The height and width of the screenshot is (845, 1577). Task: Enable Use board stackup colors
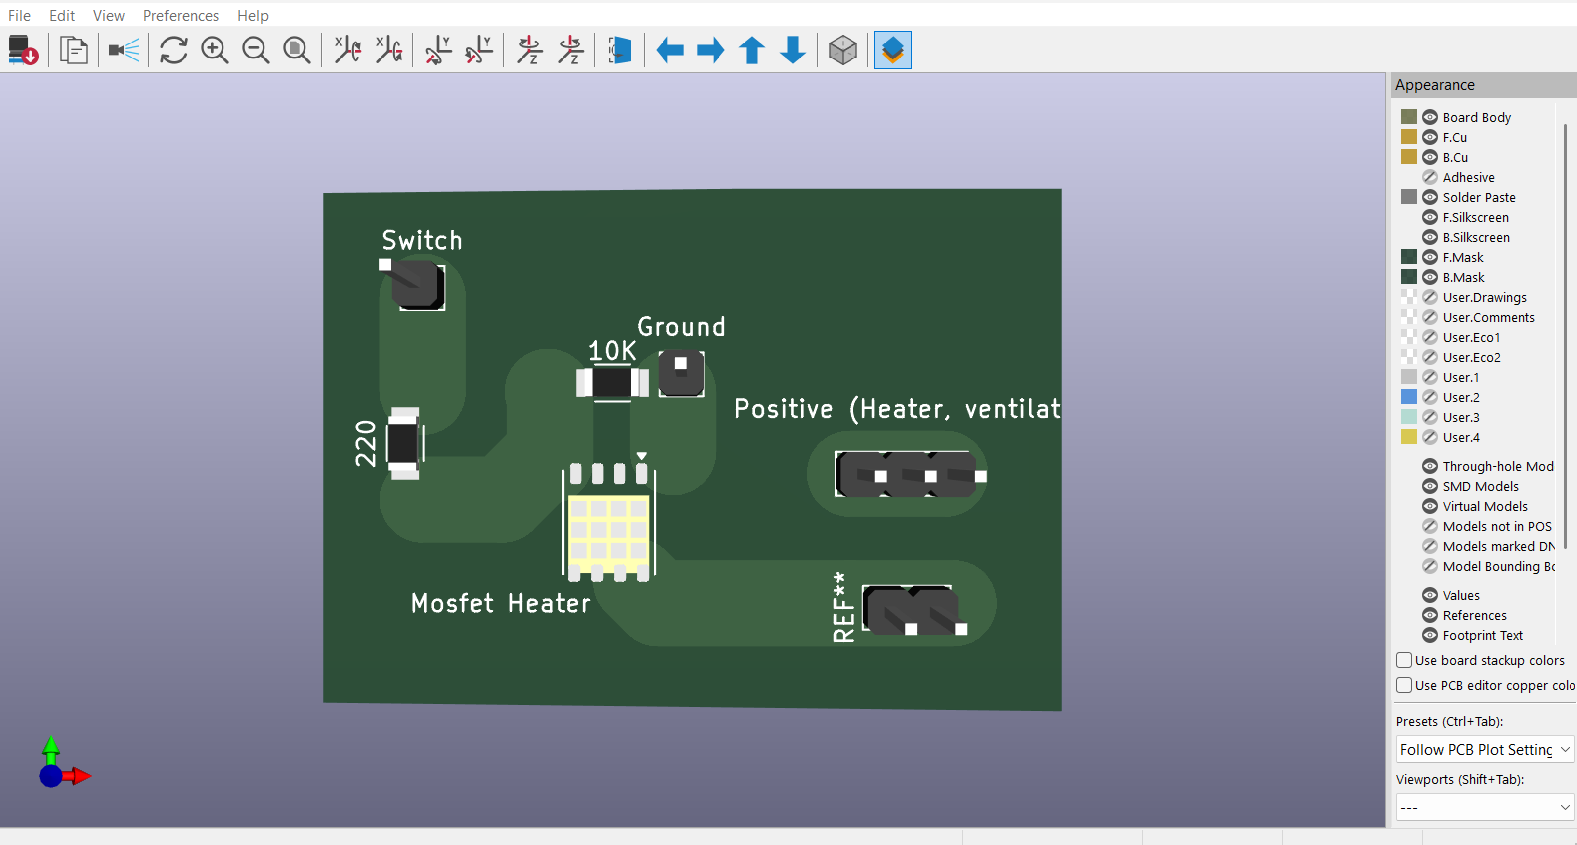click(1404, 660)
